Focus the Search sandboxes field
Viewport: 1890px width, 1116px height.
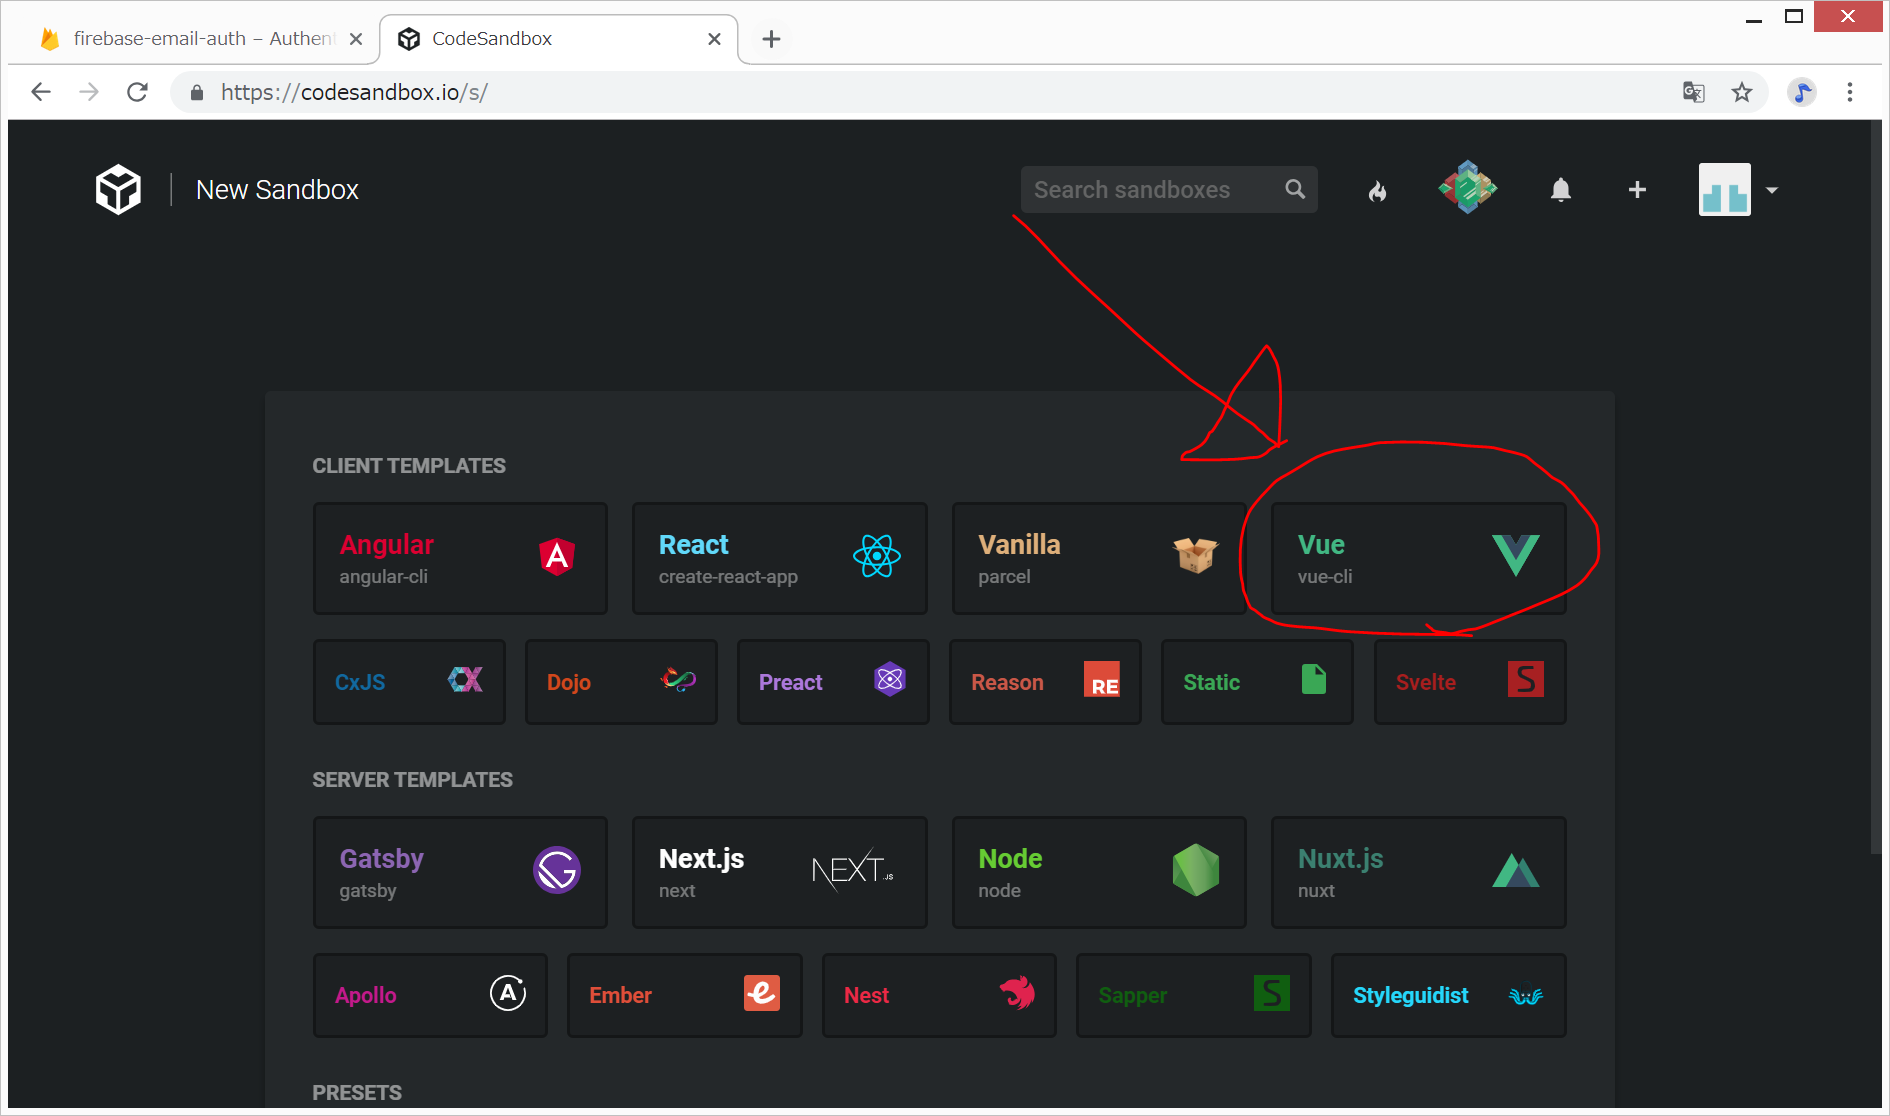pos(1150,190)
